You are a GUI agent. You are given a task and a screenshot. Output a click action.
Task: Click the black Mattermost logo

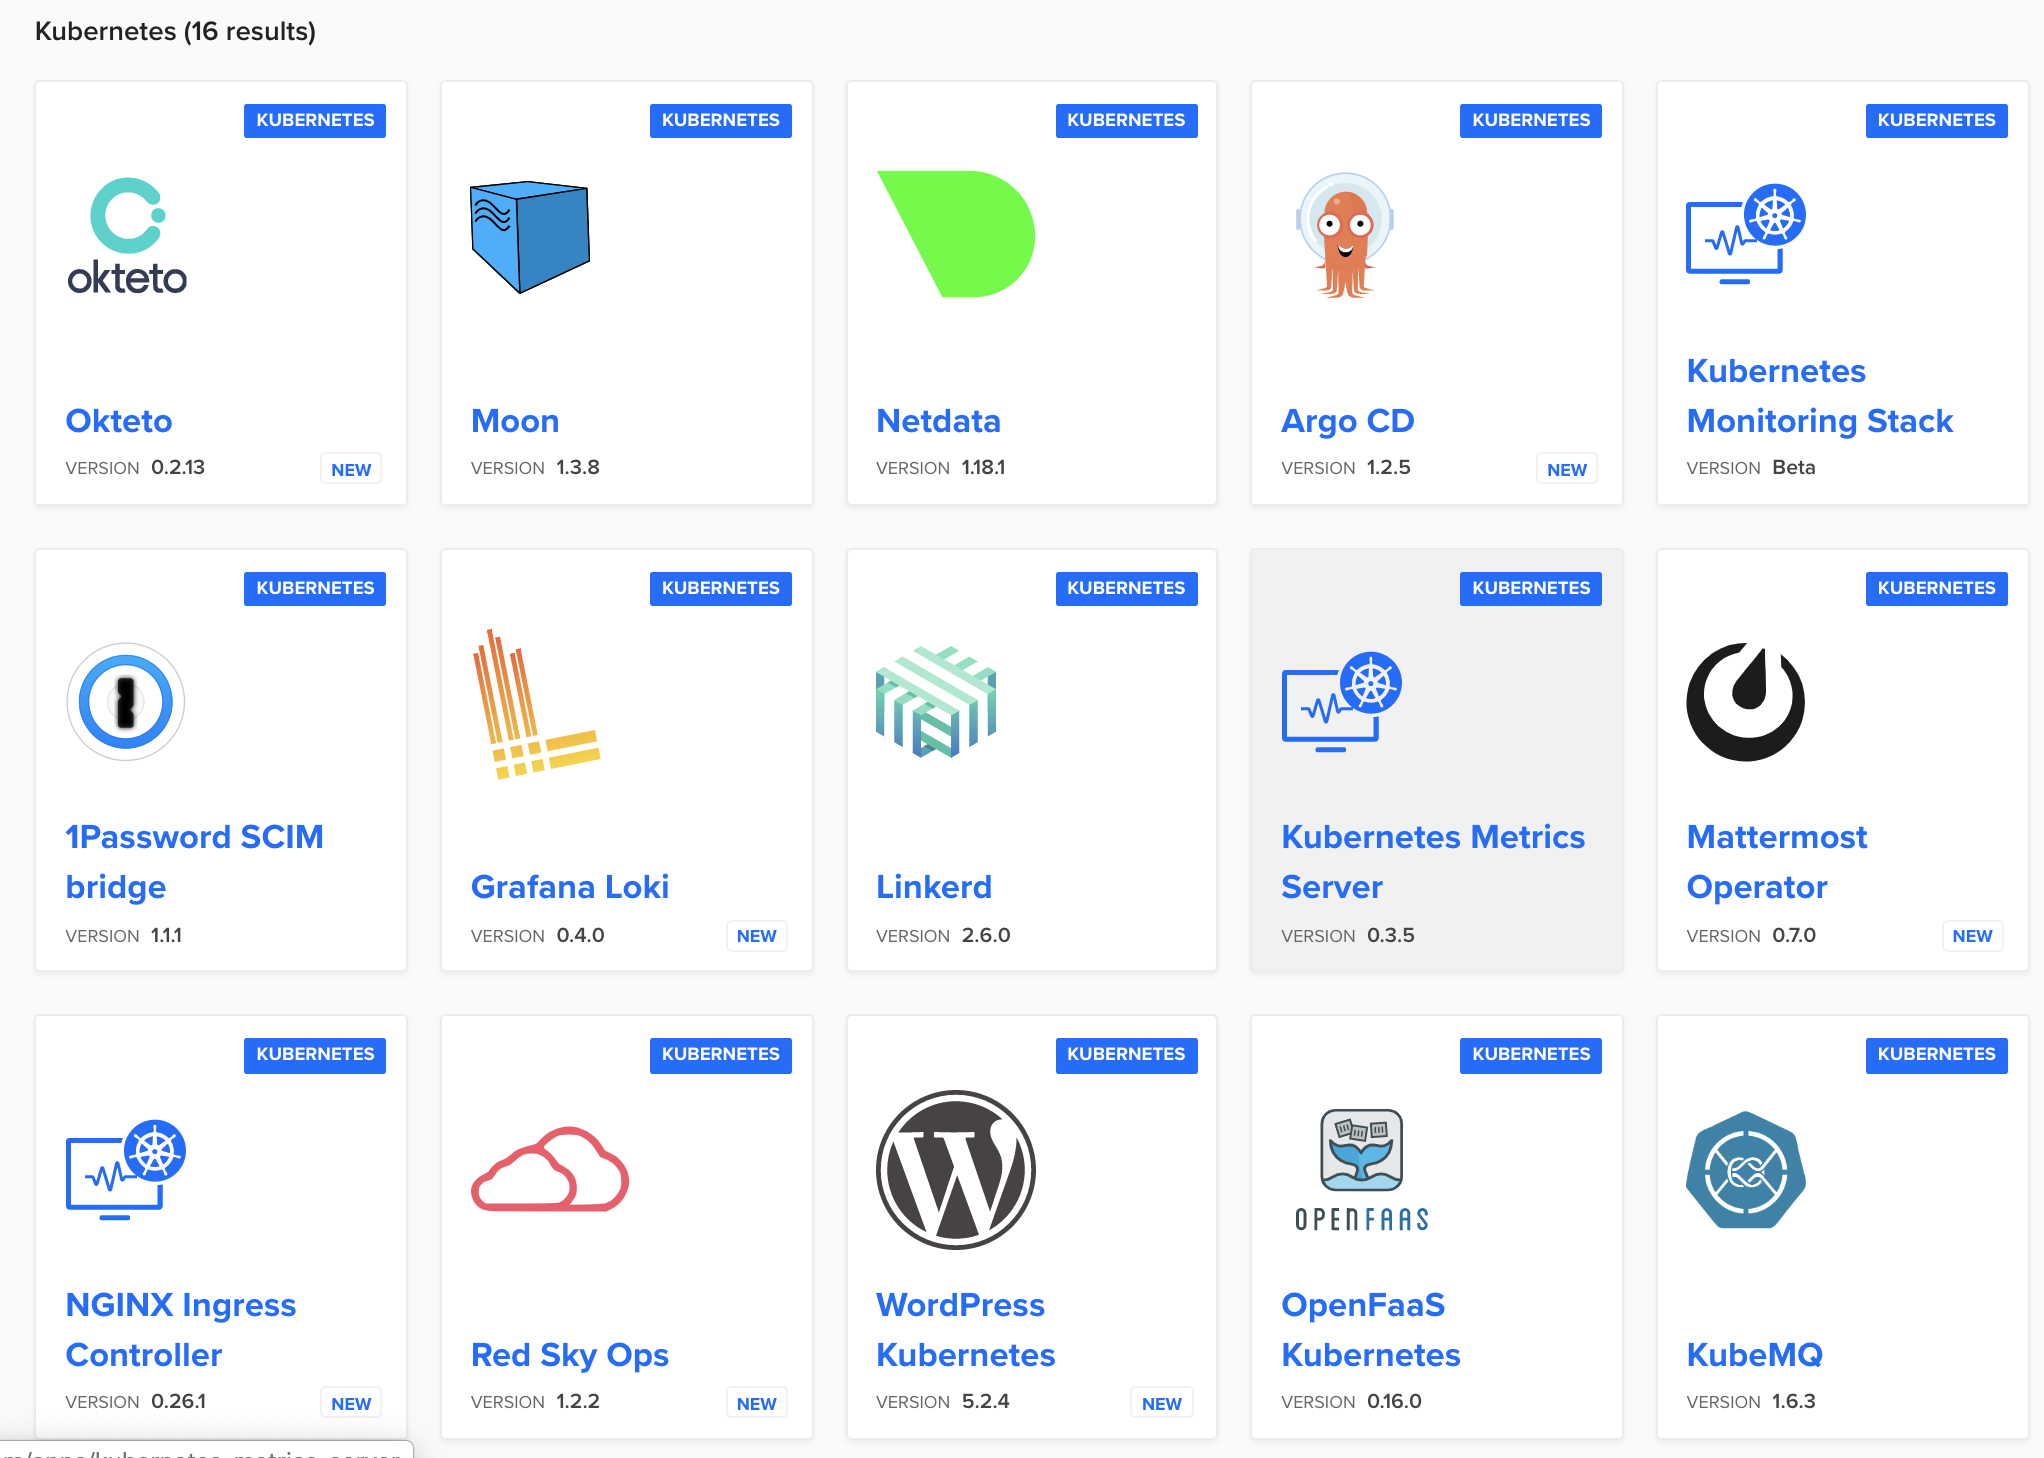(x=1746, y=702)
